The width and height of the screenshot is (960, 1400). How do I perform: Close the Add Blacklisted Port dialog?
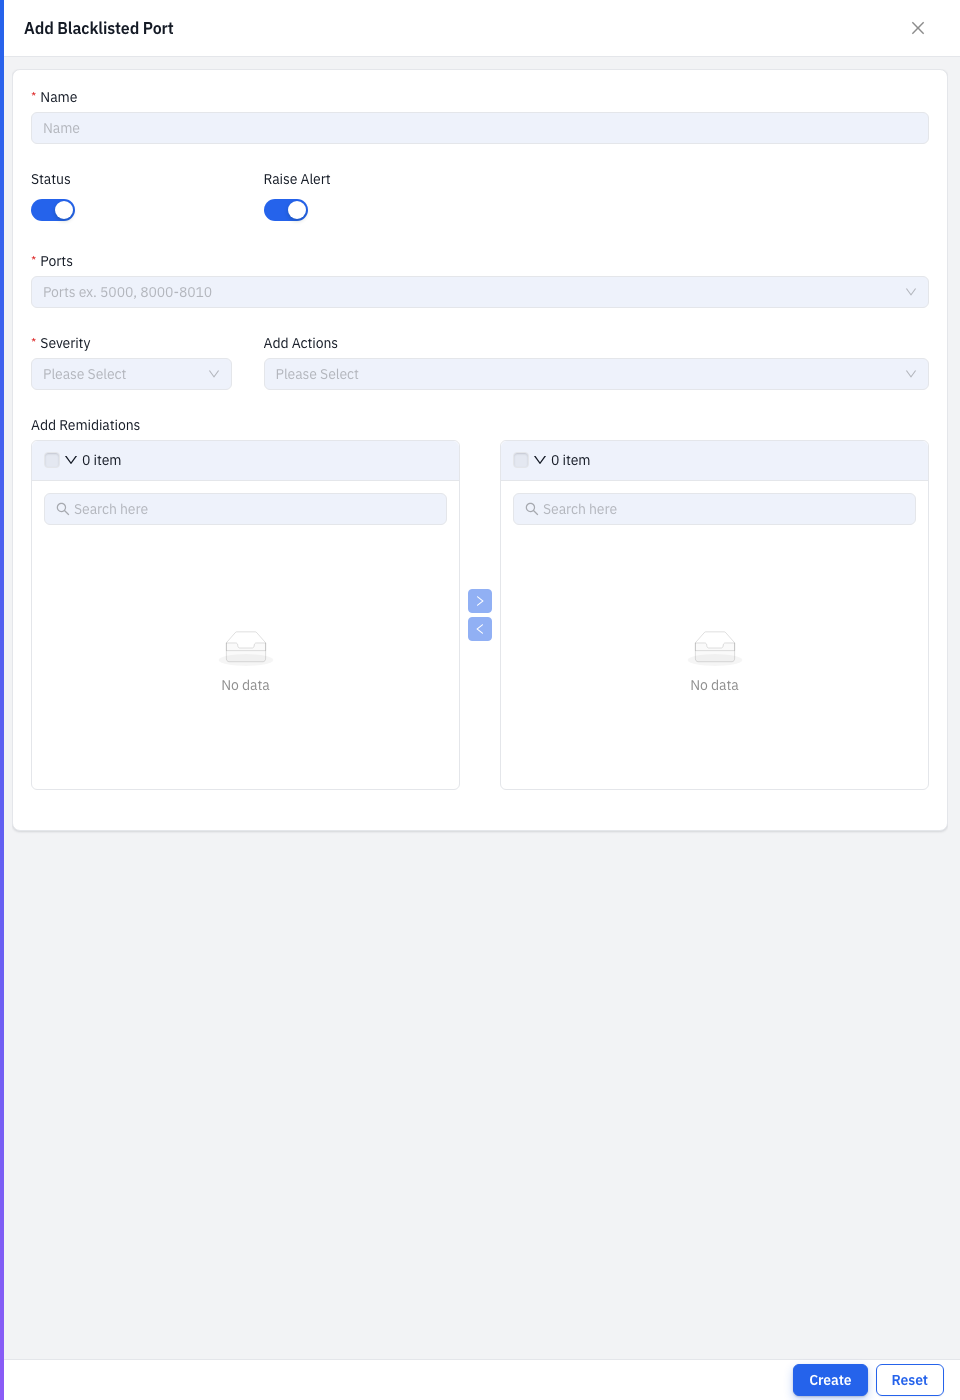coord(918,28)
